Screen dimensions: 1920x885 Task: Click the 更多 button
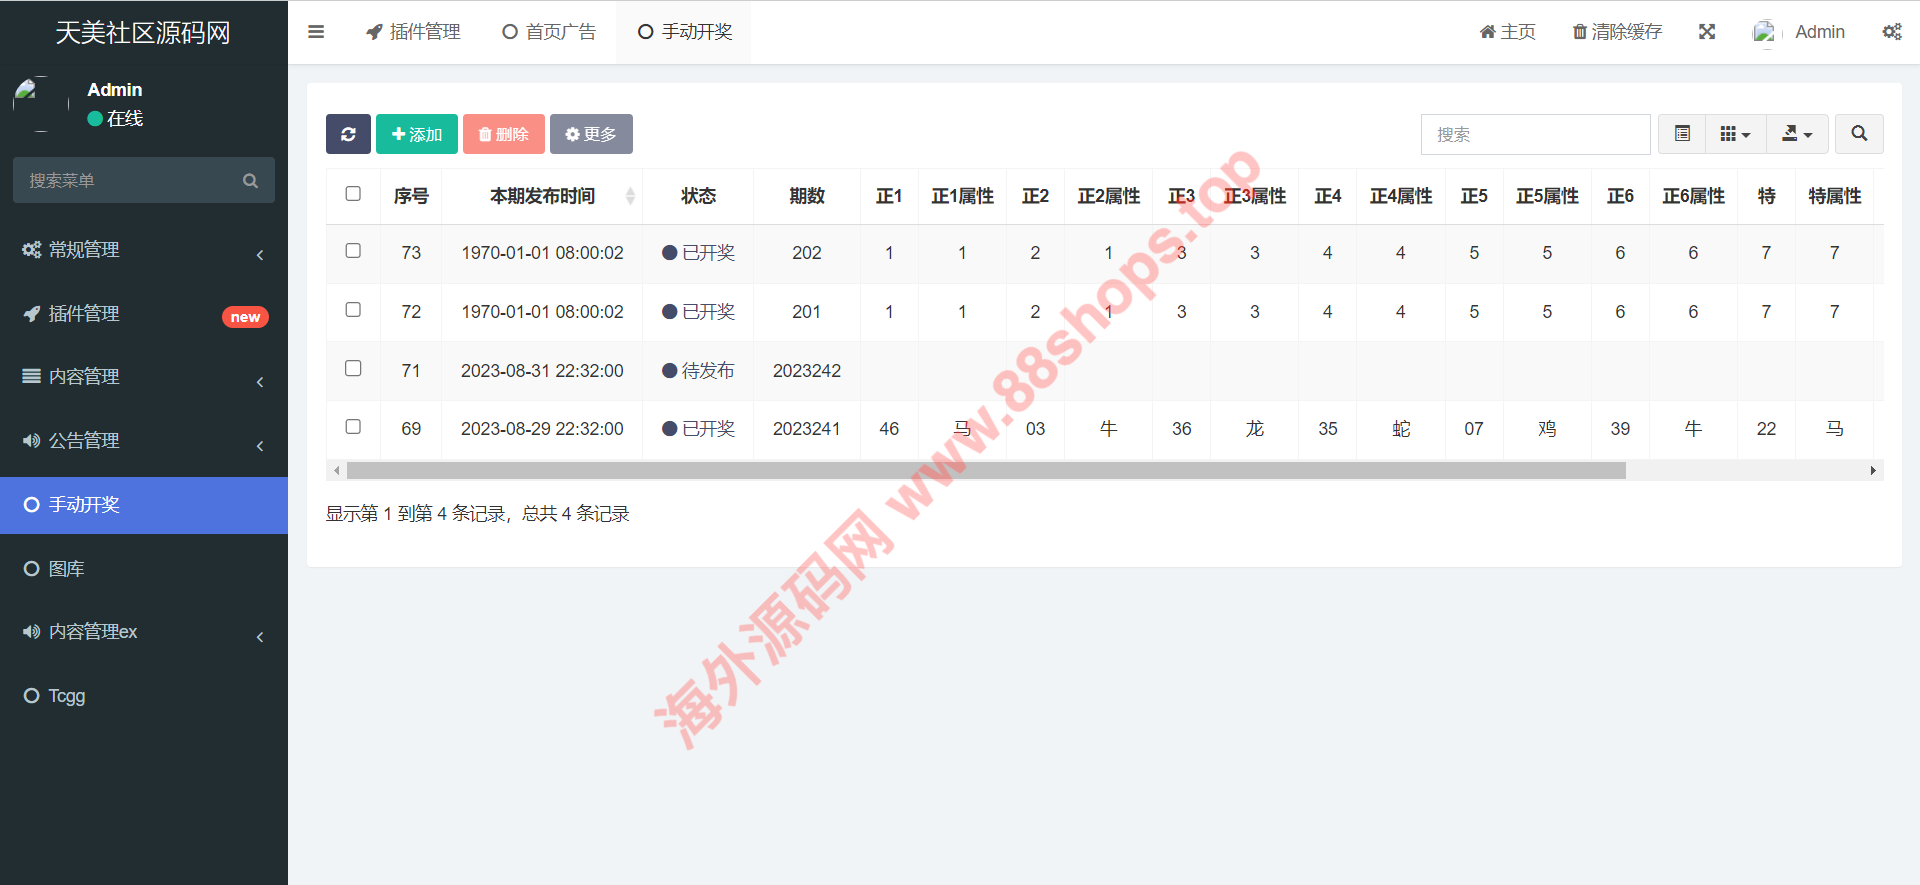click(591, 134)
